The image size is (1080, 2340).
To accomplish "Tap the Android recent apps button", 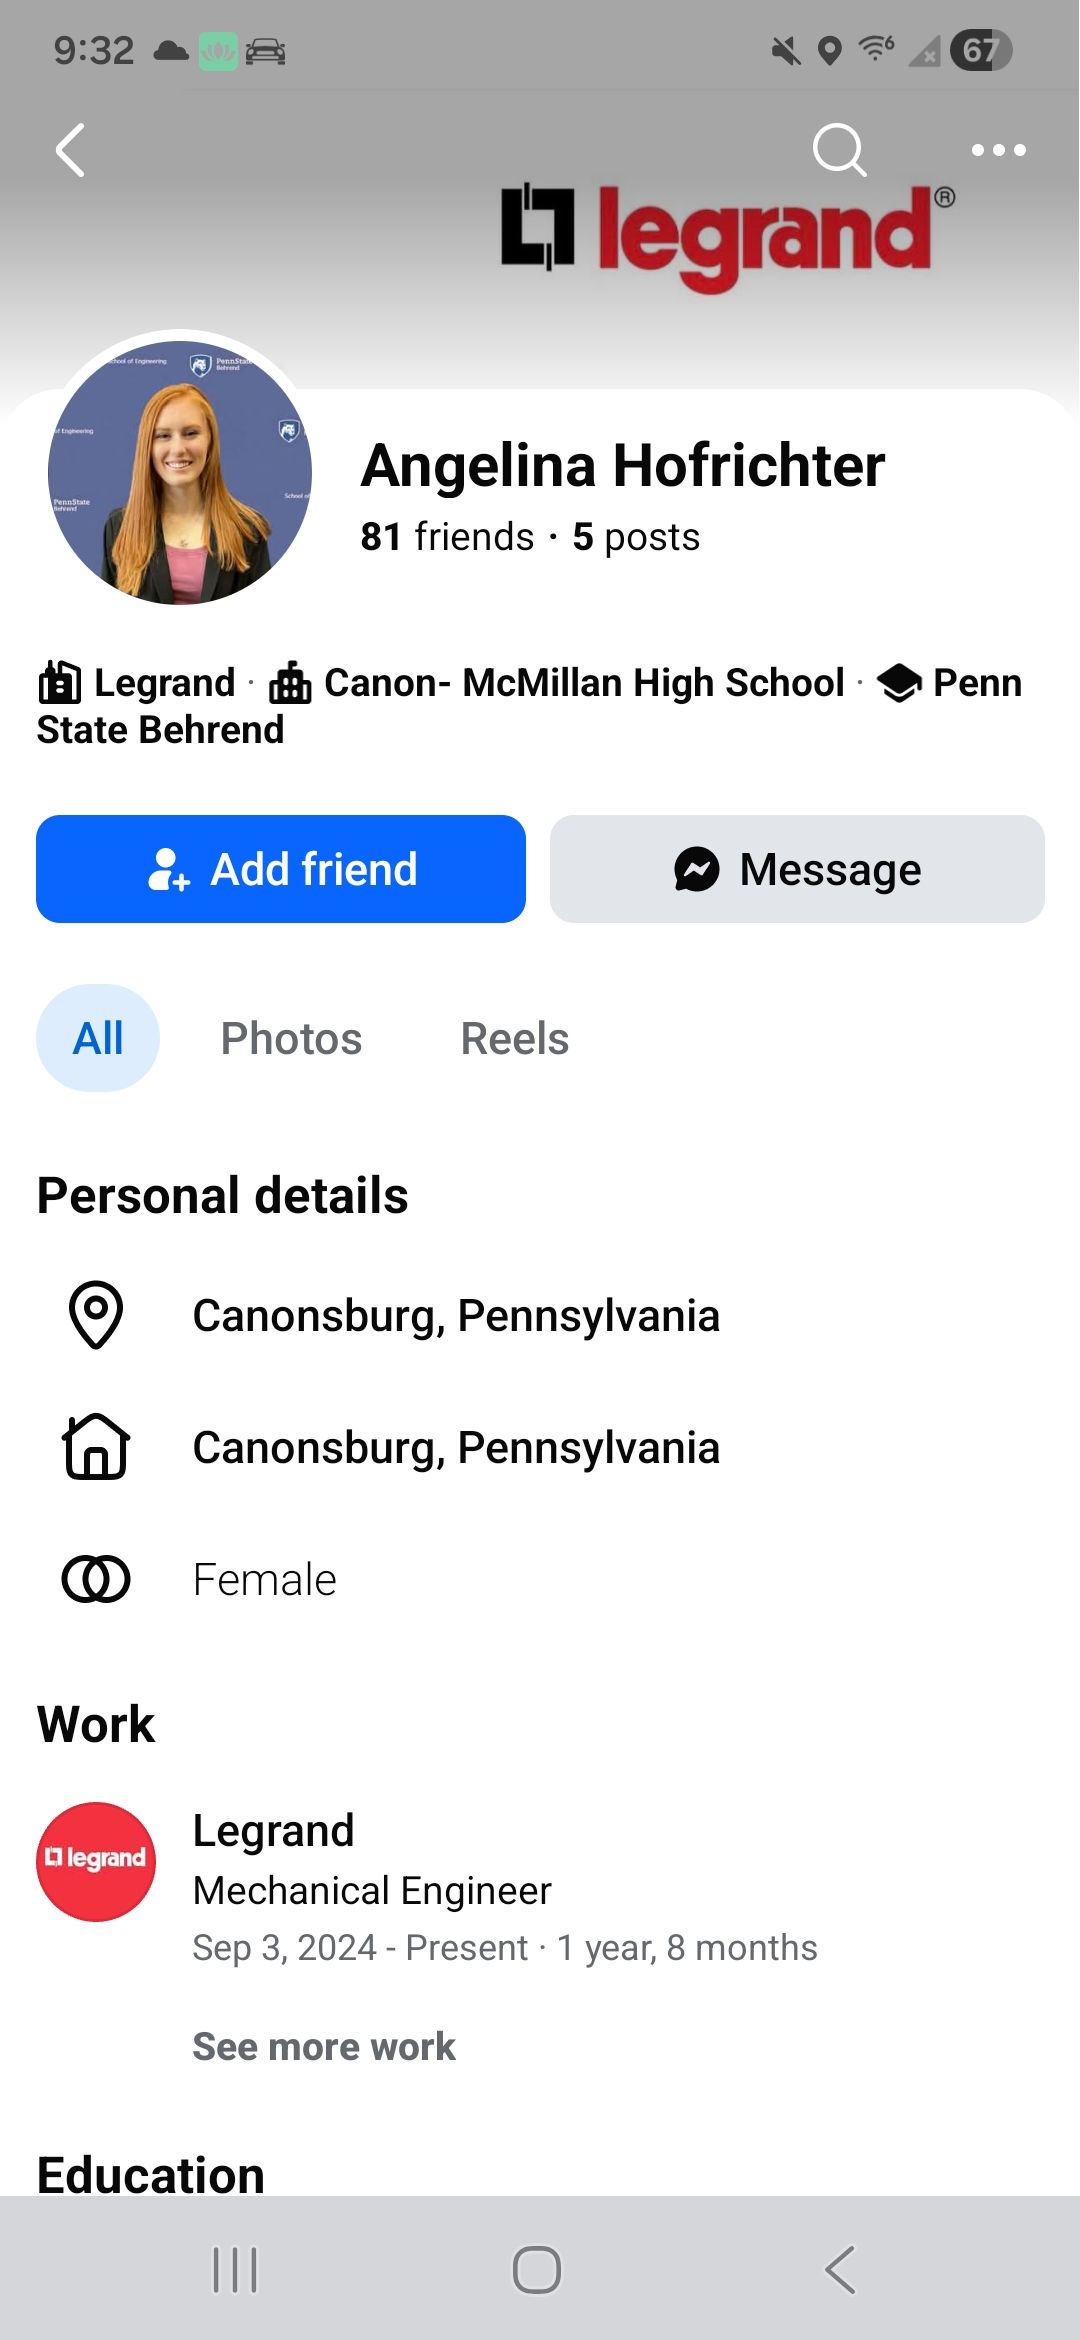I will click(235, 2270).
